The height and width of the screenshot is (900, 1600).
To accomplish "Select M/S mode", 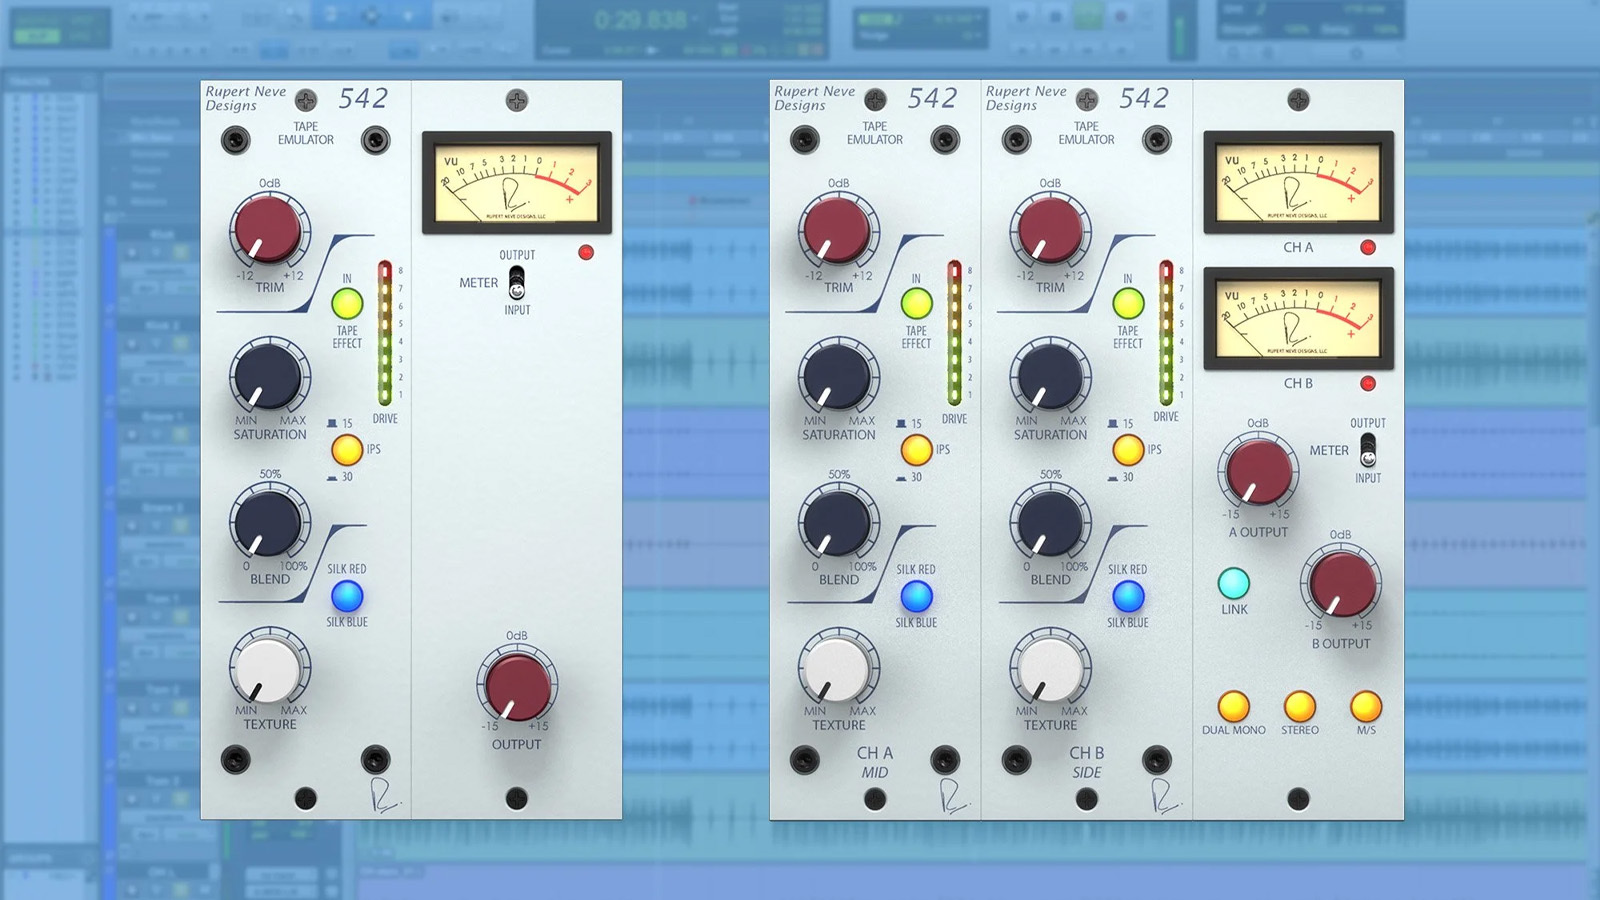I will pos(1366,706).
